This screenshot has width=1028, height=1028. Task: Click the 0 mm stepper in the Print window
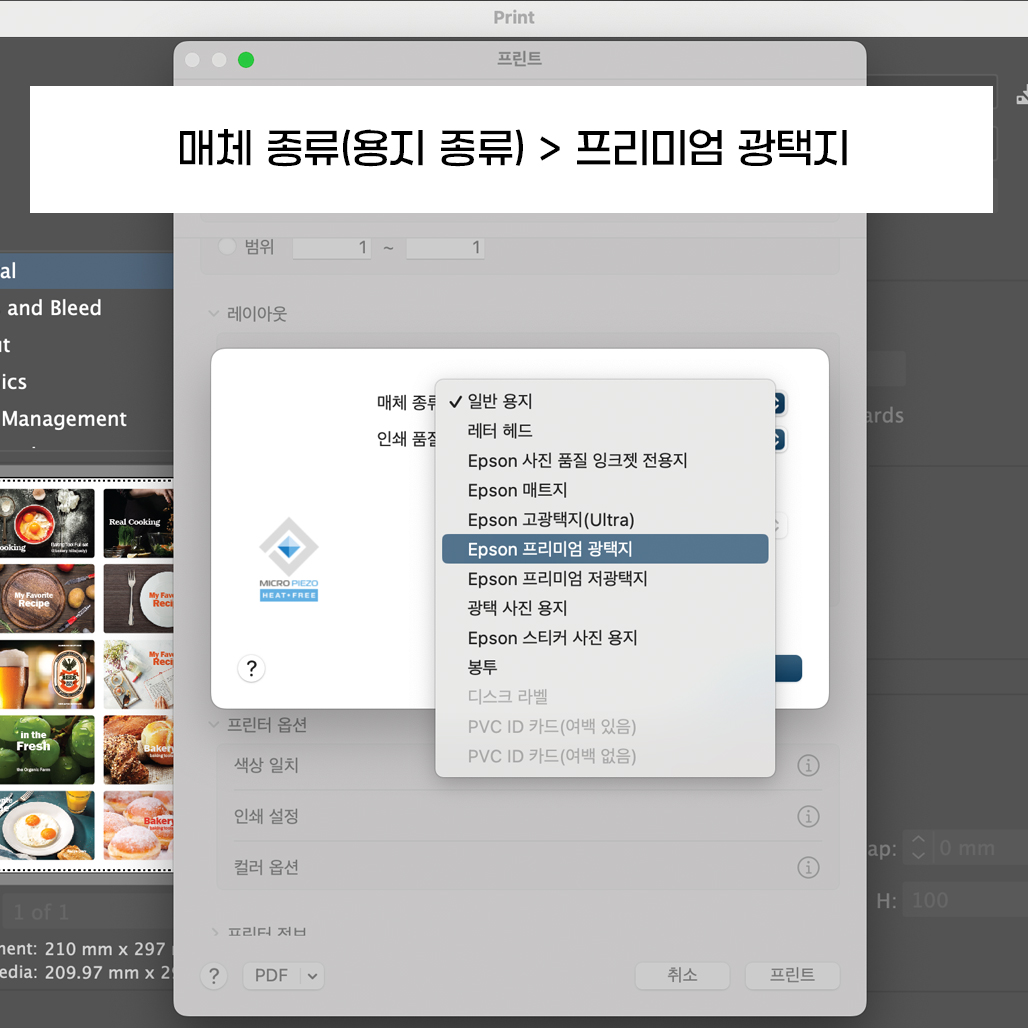coord(919,848)
